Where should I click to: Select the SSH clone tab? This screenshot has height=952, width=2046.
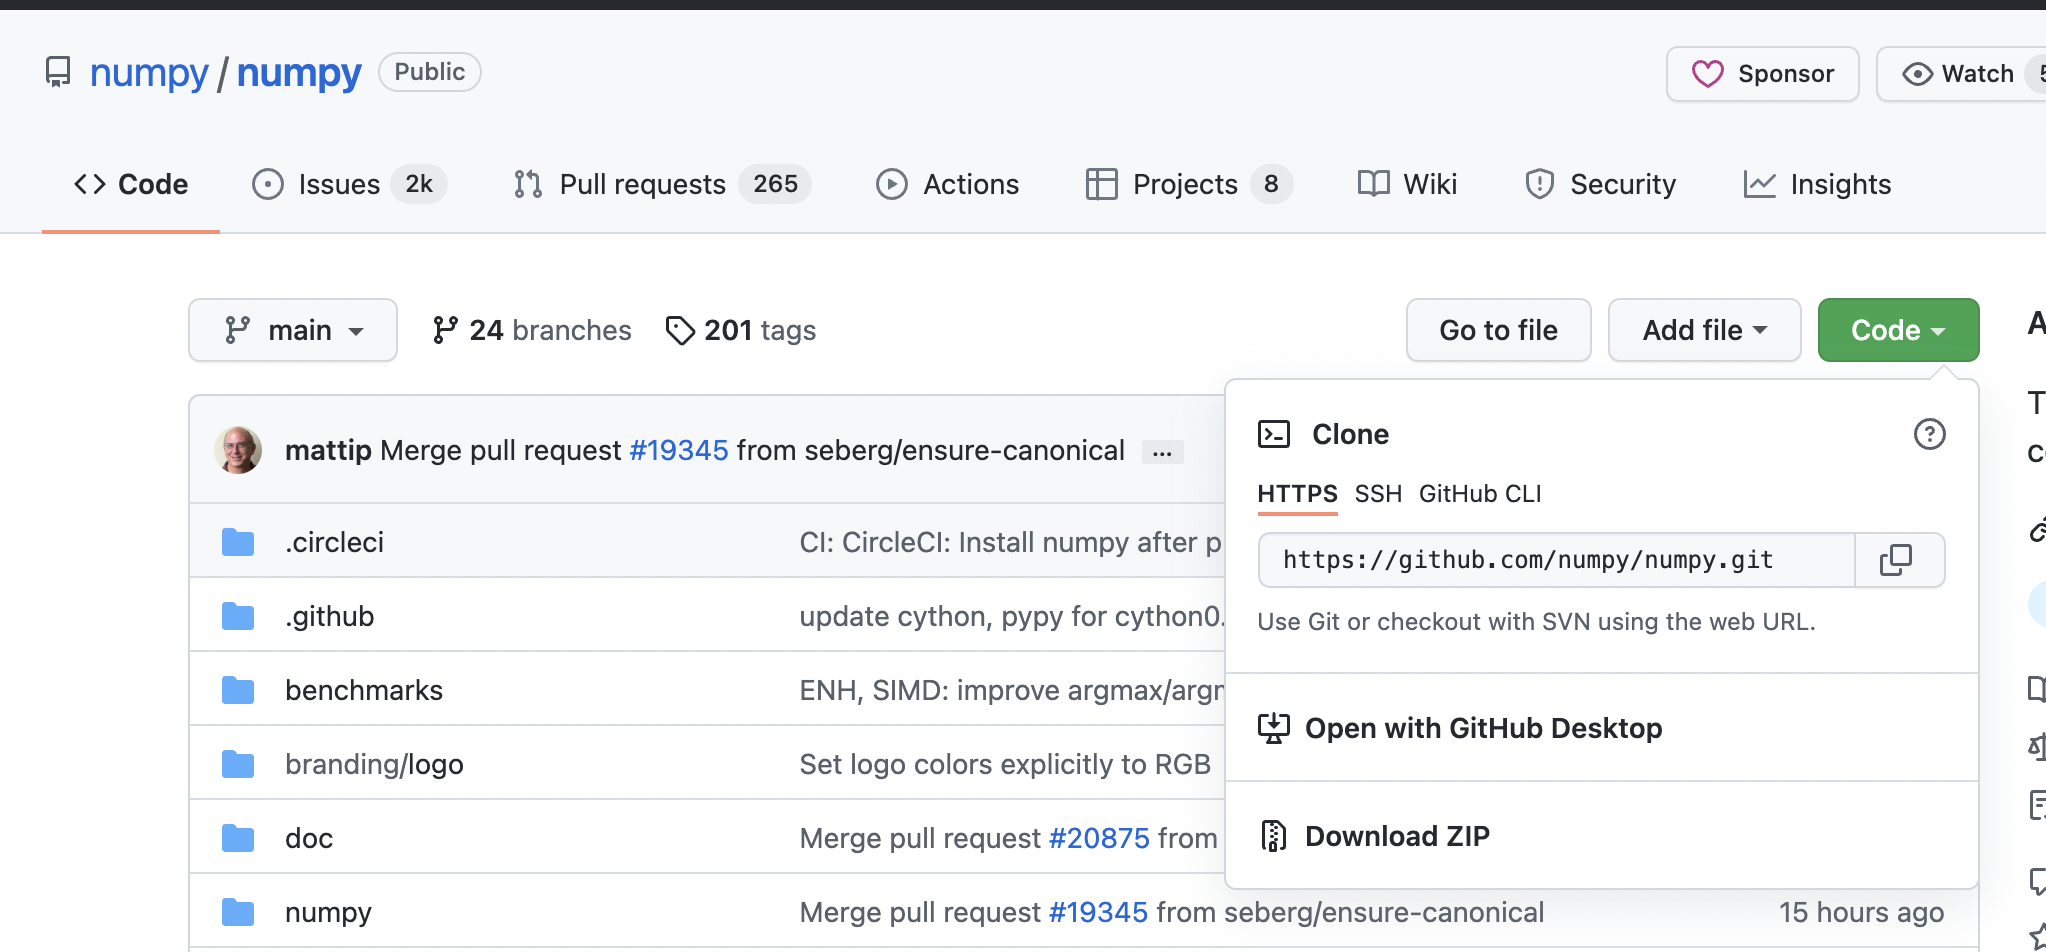[x=1378, y=494]
